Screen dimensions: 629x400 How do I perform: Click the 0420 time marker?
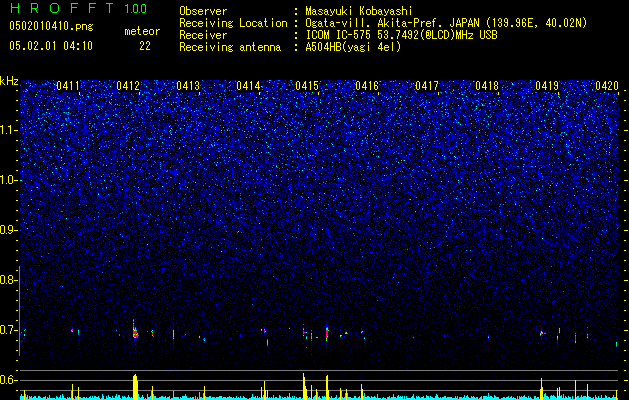(x=607, y=86)
